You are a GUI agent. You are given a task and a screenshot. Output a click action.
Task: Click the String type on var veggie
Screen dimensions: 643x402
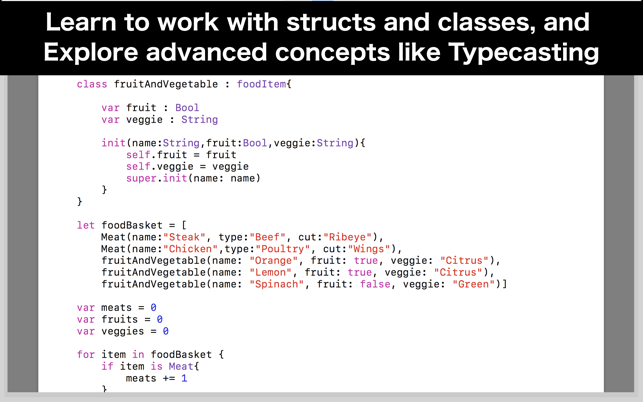point(199,119)
